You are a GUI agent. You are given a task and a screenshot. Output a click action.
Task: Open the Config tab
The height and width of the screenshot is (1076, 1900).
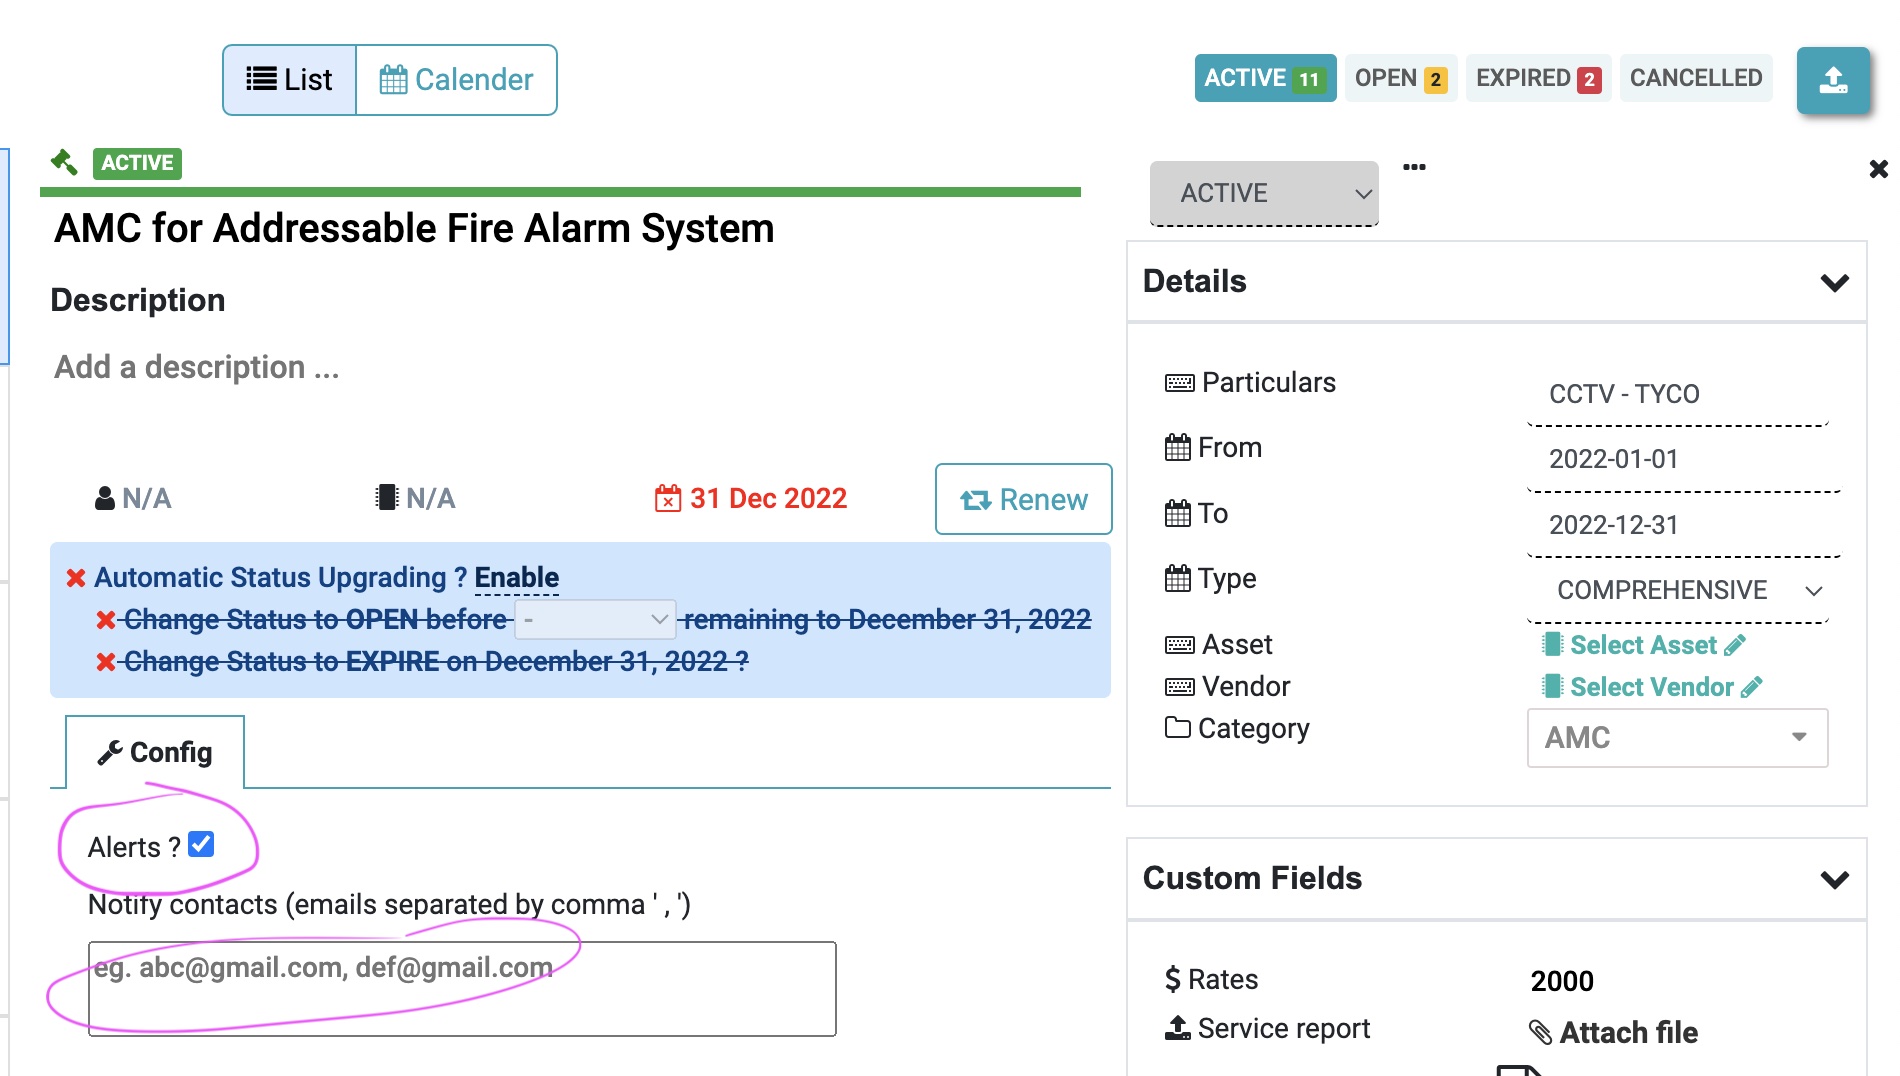[x=155, y=752]
